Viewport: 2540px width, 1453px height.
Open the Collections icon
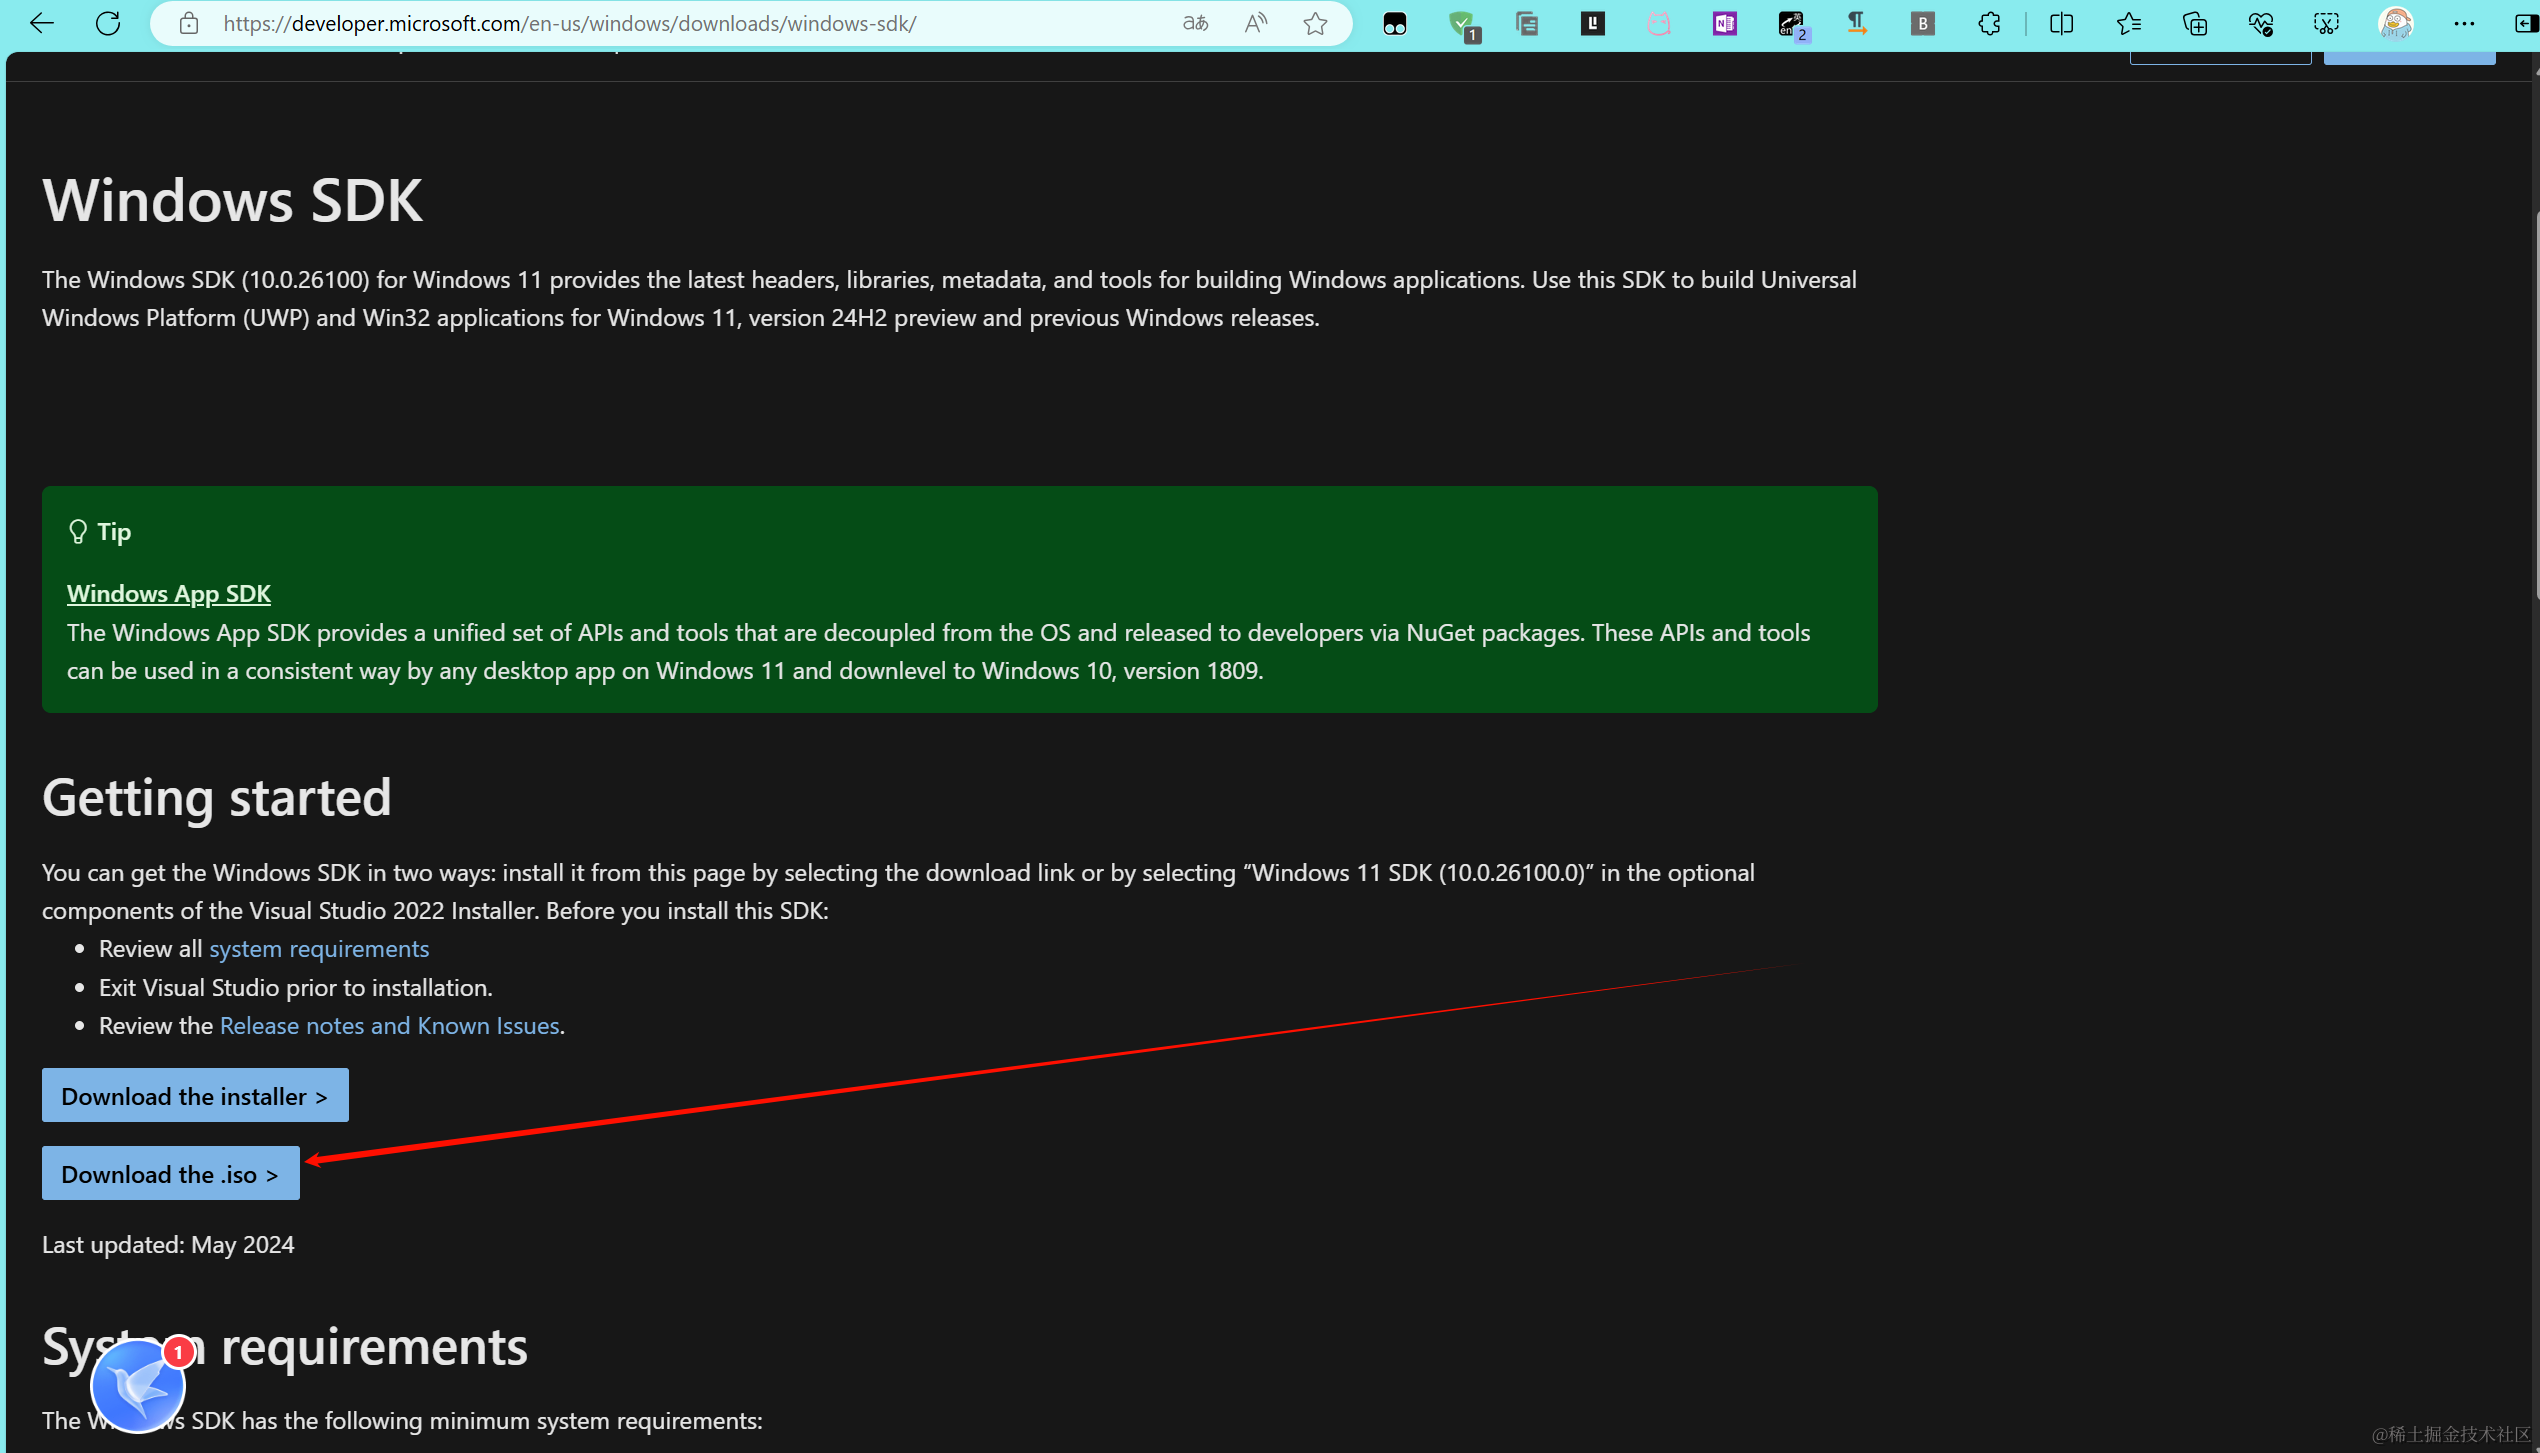tap(2194, 23)
